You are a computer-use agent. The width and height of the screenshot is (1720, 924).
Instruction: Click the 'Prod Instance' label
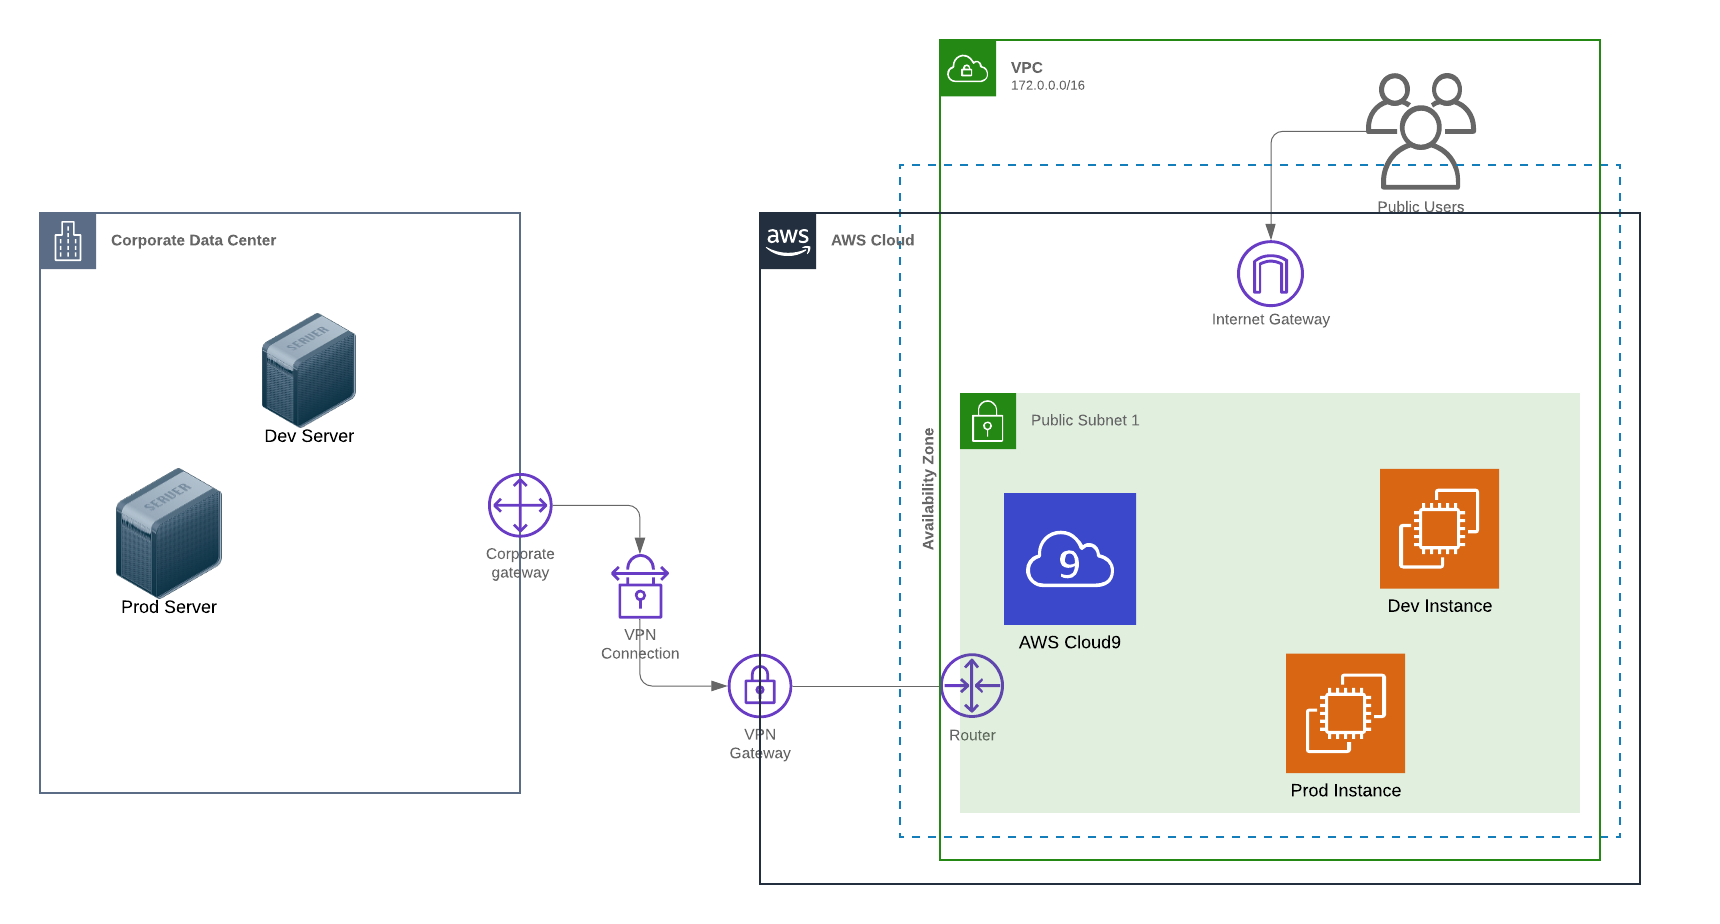[x=1346, y=790]
